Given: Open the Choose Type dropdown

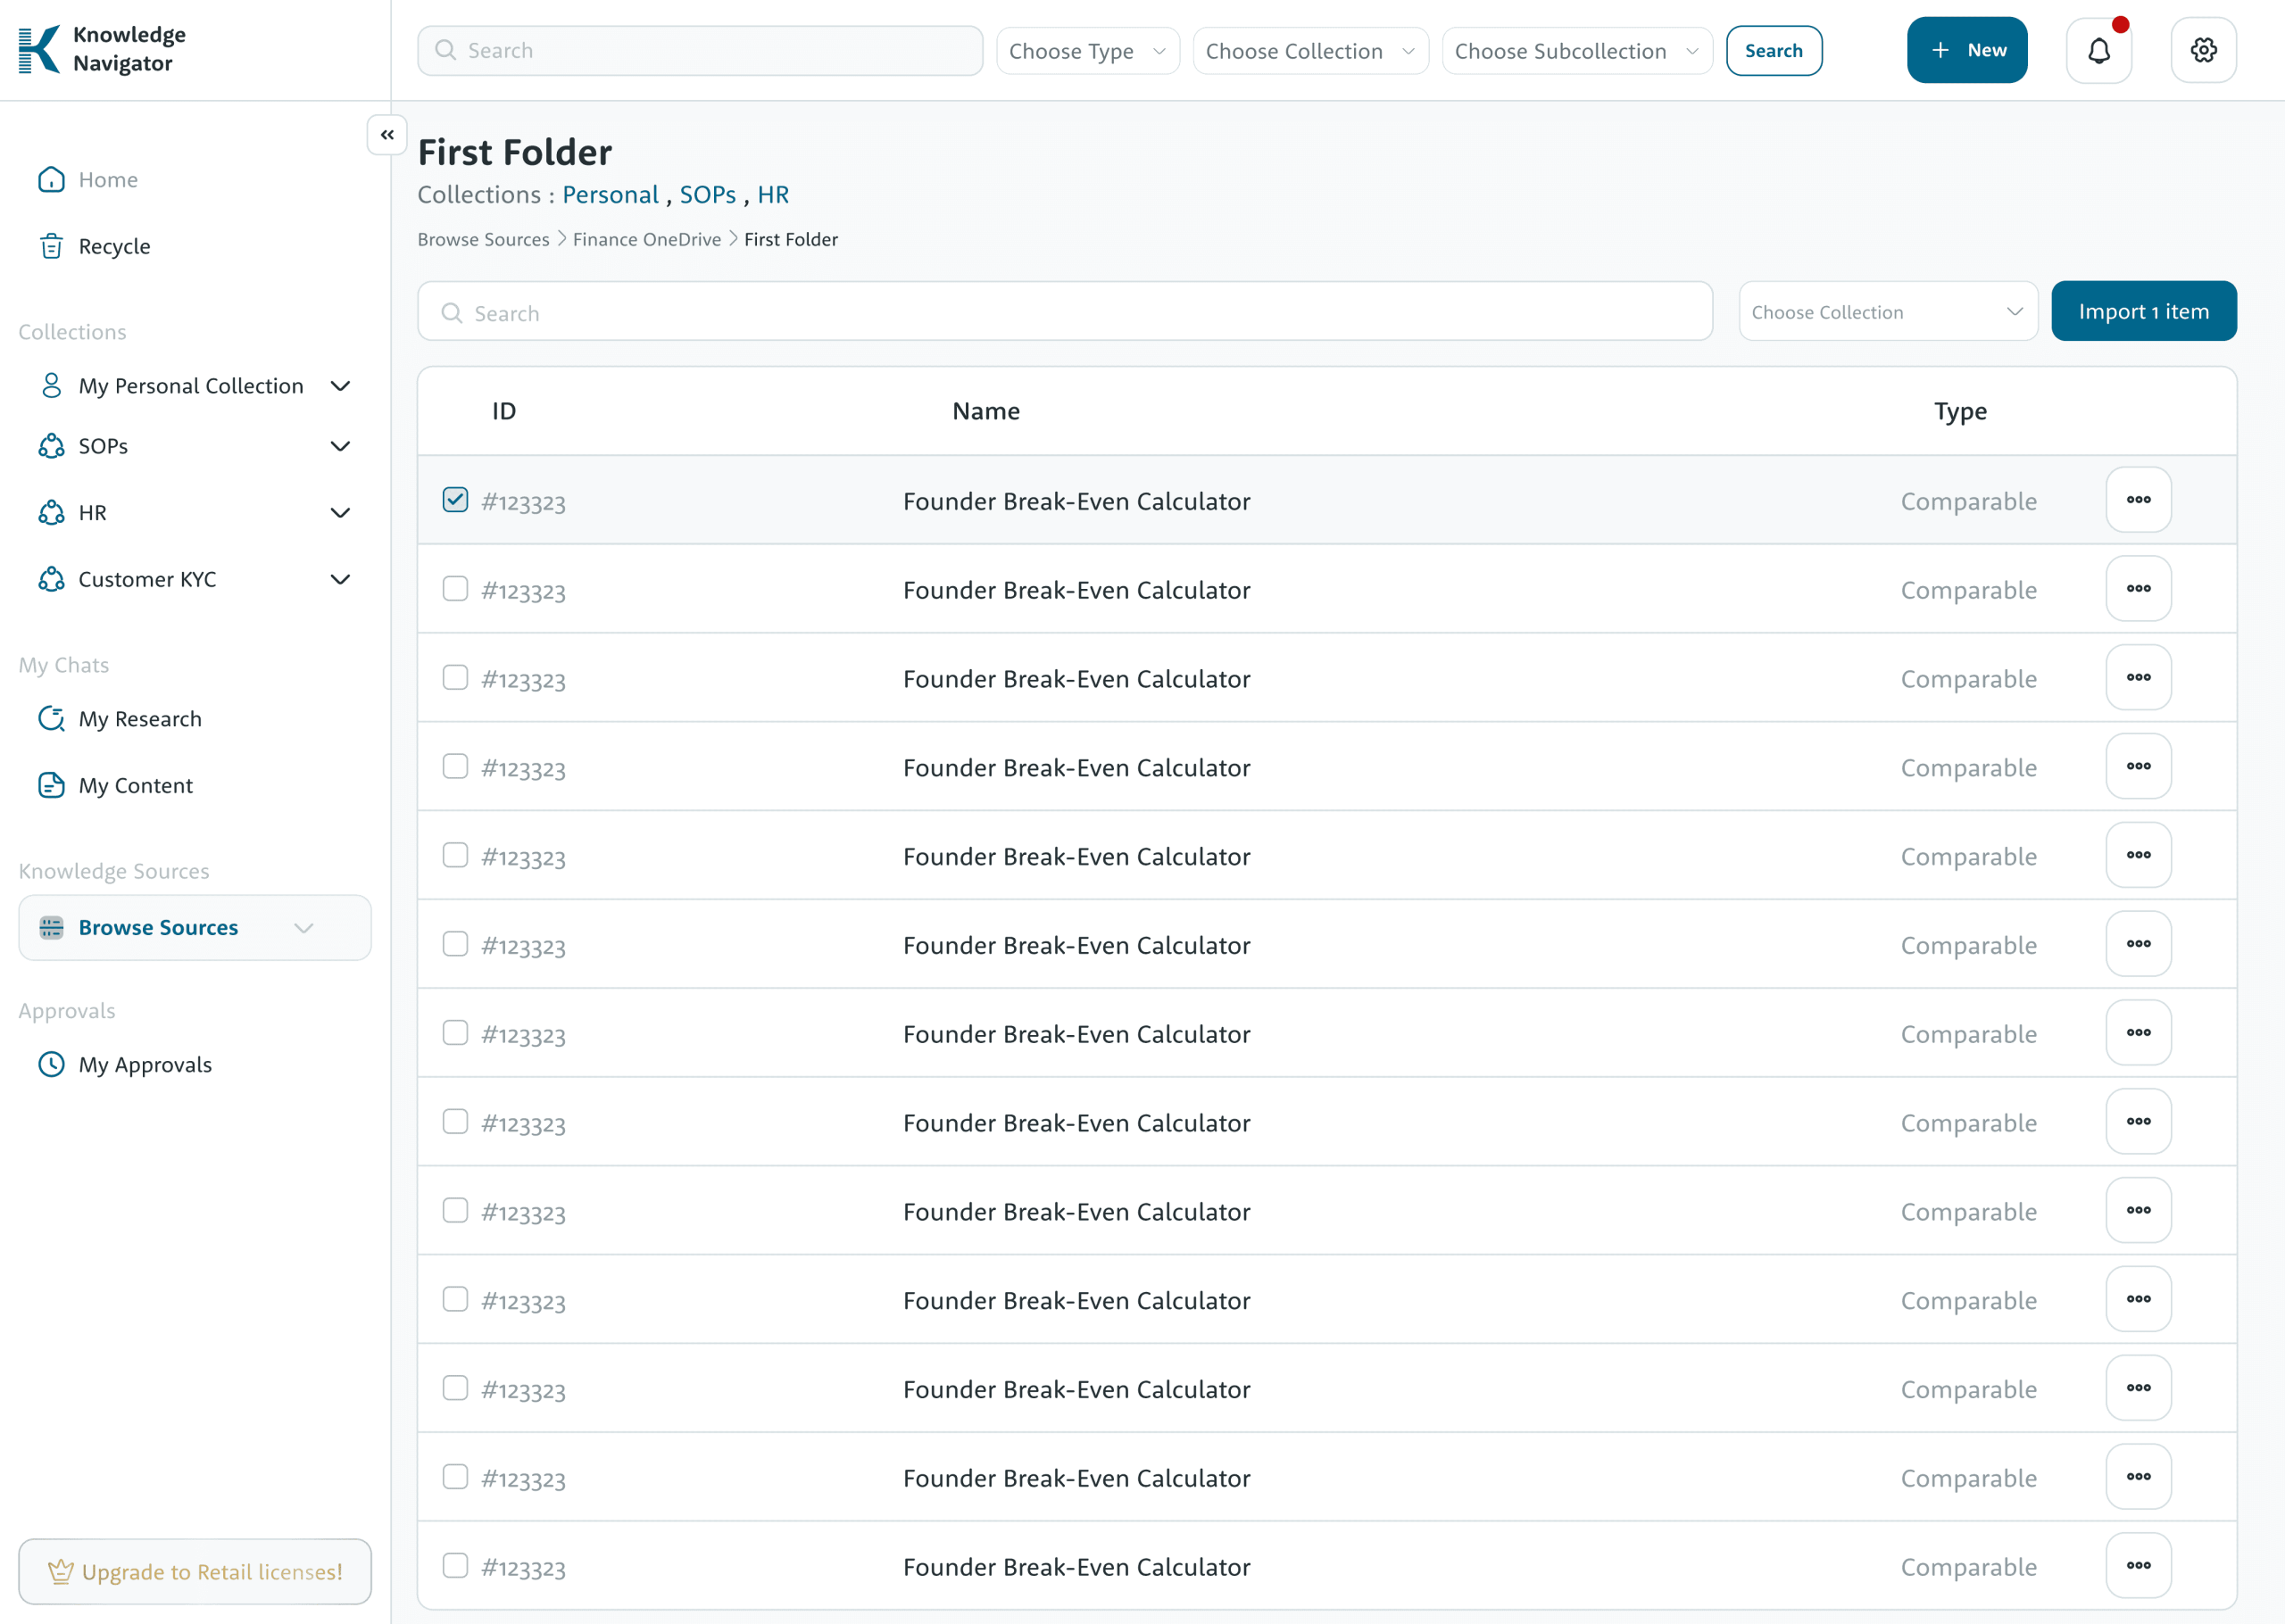Looking at the screenshot, I should 1087,51.
